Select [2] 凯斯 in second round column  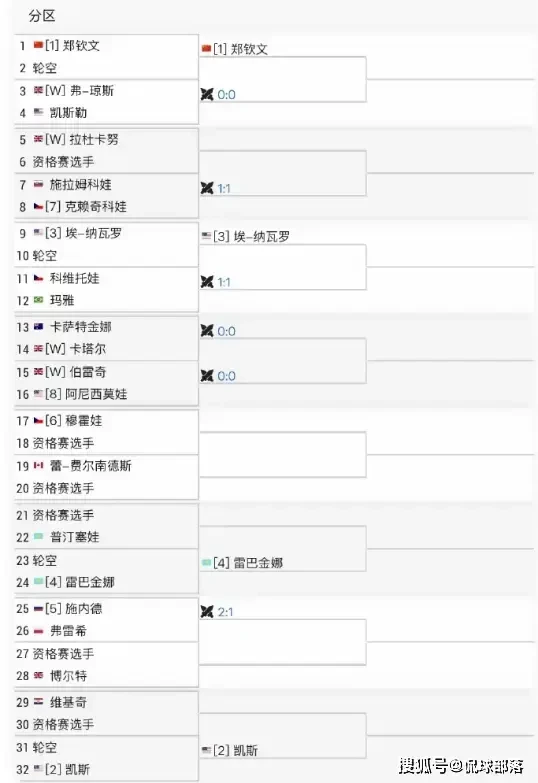point(235,750)
